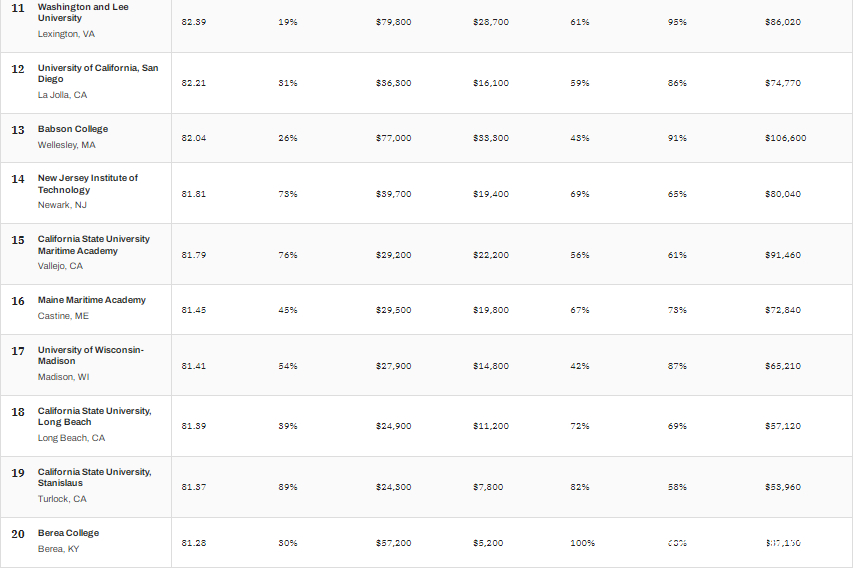Open University of Wisconsin-Madison link
The height and width of the screenshot is (568, 854).
pos(90,355)
